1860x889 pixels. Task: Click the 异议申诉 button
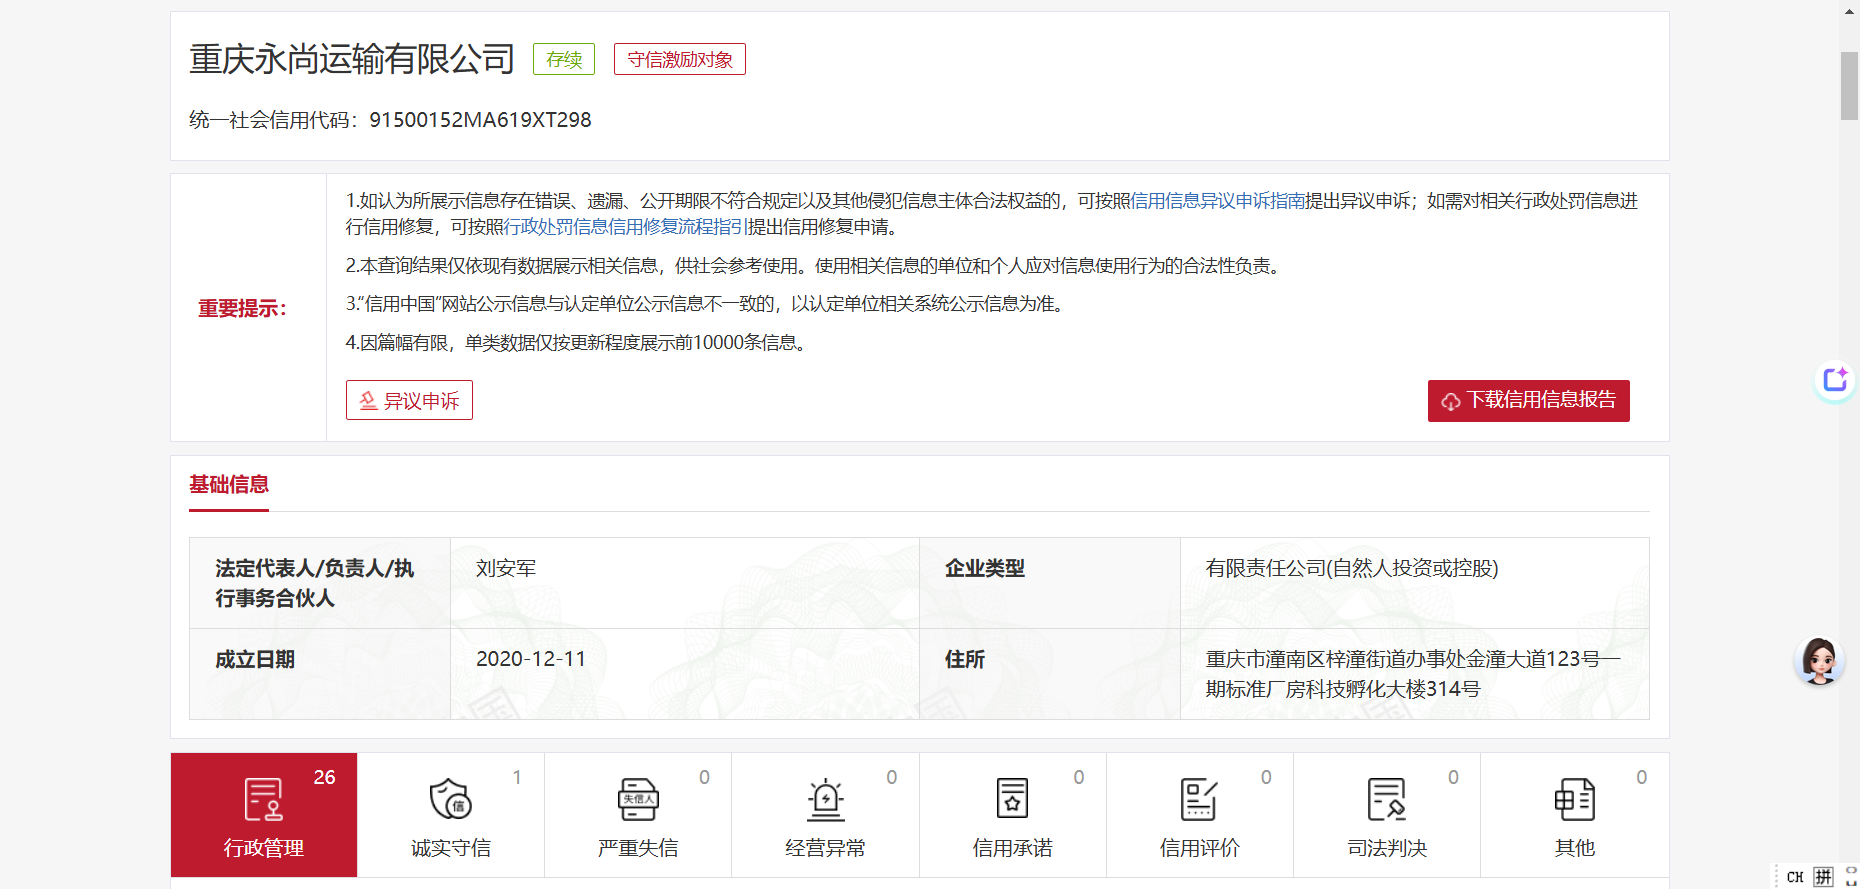[x=409, y=401]
